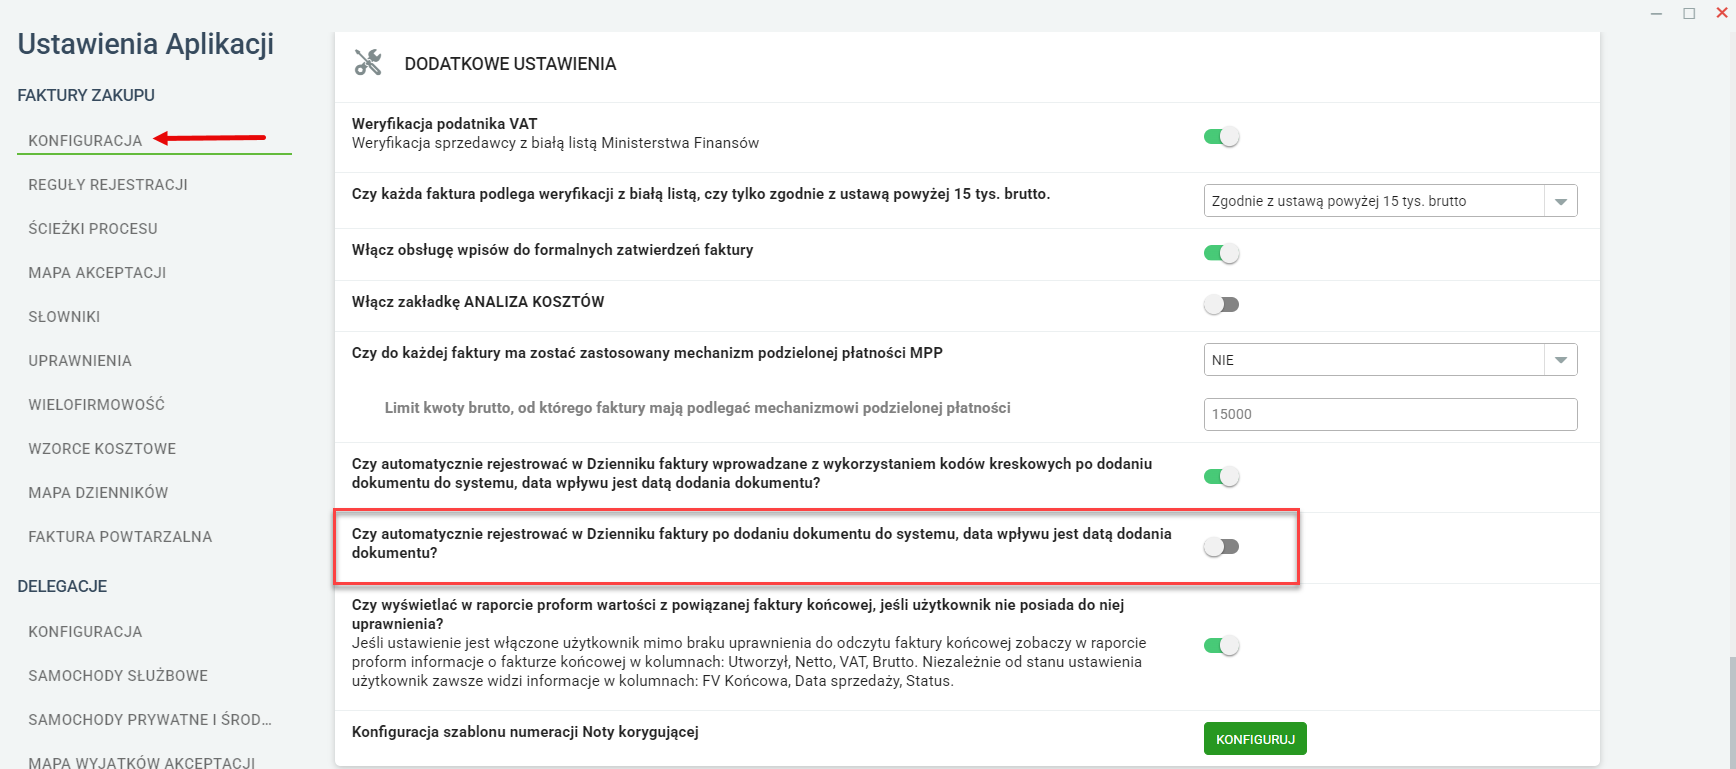Screen dimensions: 1736x769
Task: Toggle Weryfikacja podatnika VAT switch
Action: coord(1221,137)
